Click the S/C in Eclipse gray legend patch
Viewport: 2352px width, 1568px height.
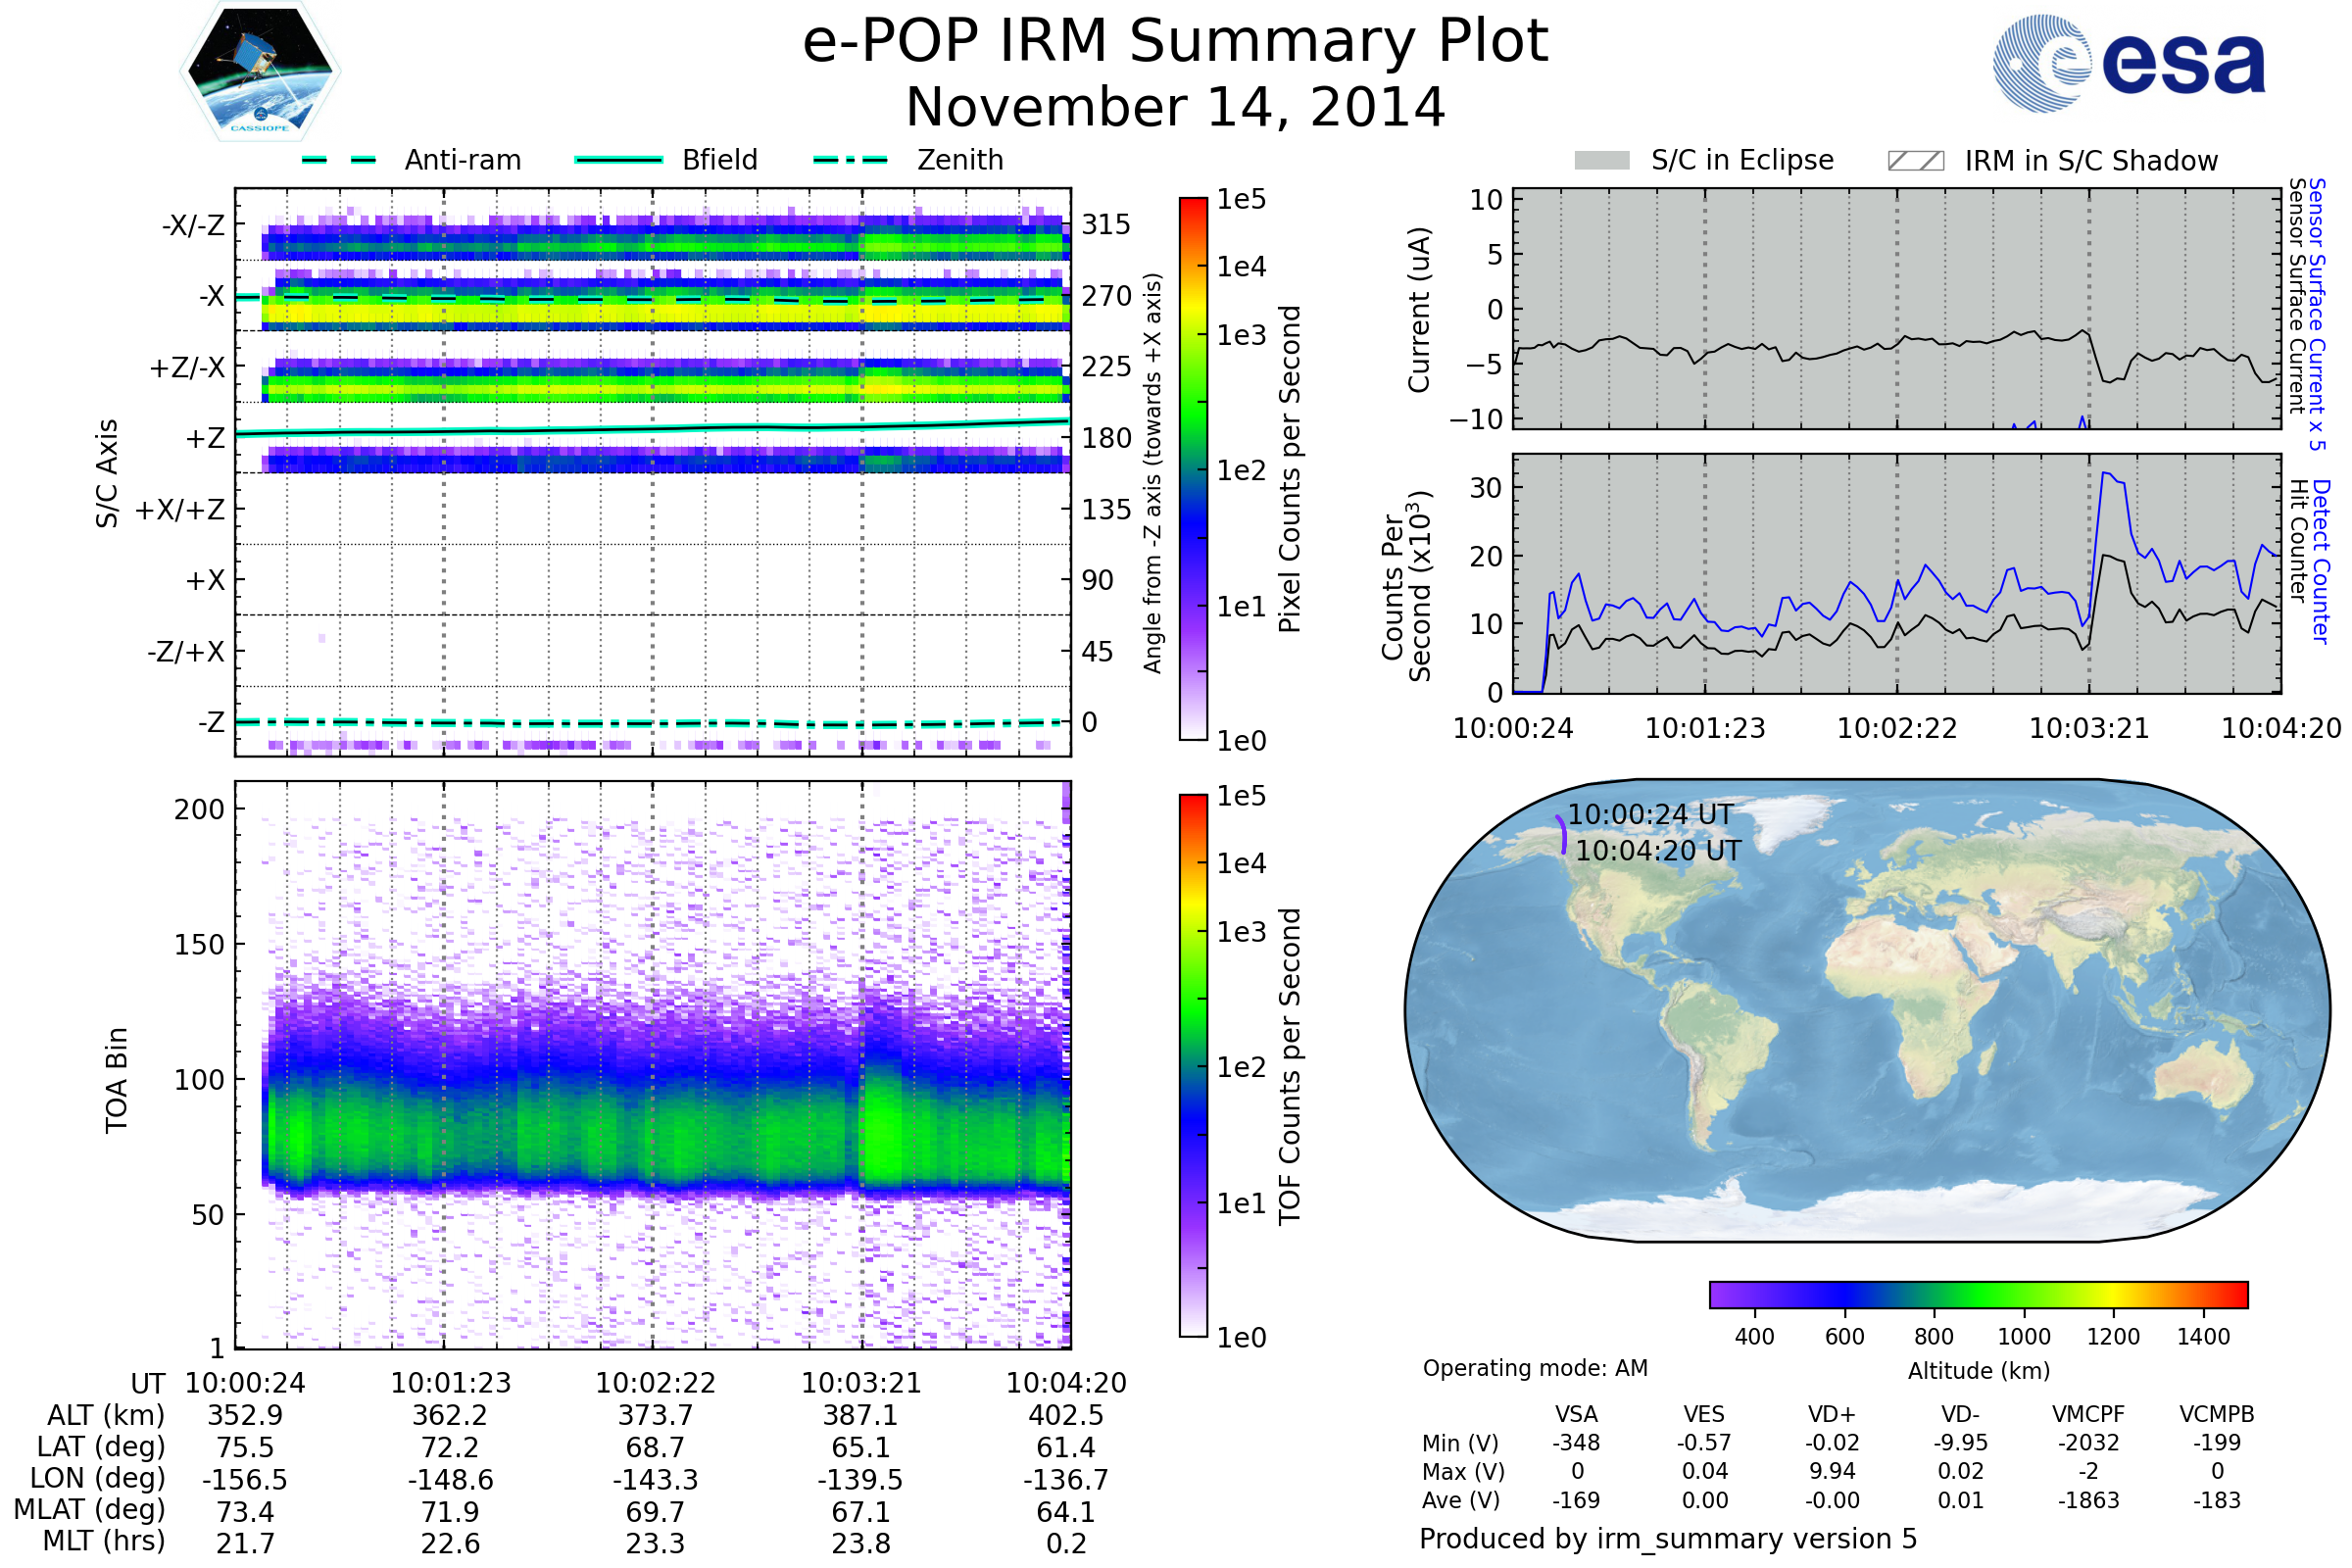[x=1601, y=161]
